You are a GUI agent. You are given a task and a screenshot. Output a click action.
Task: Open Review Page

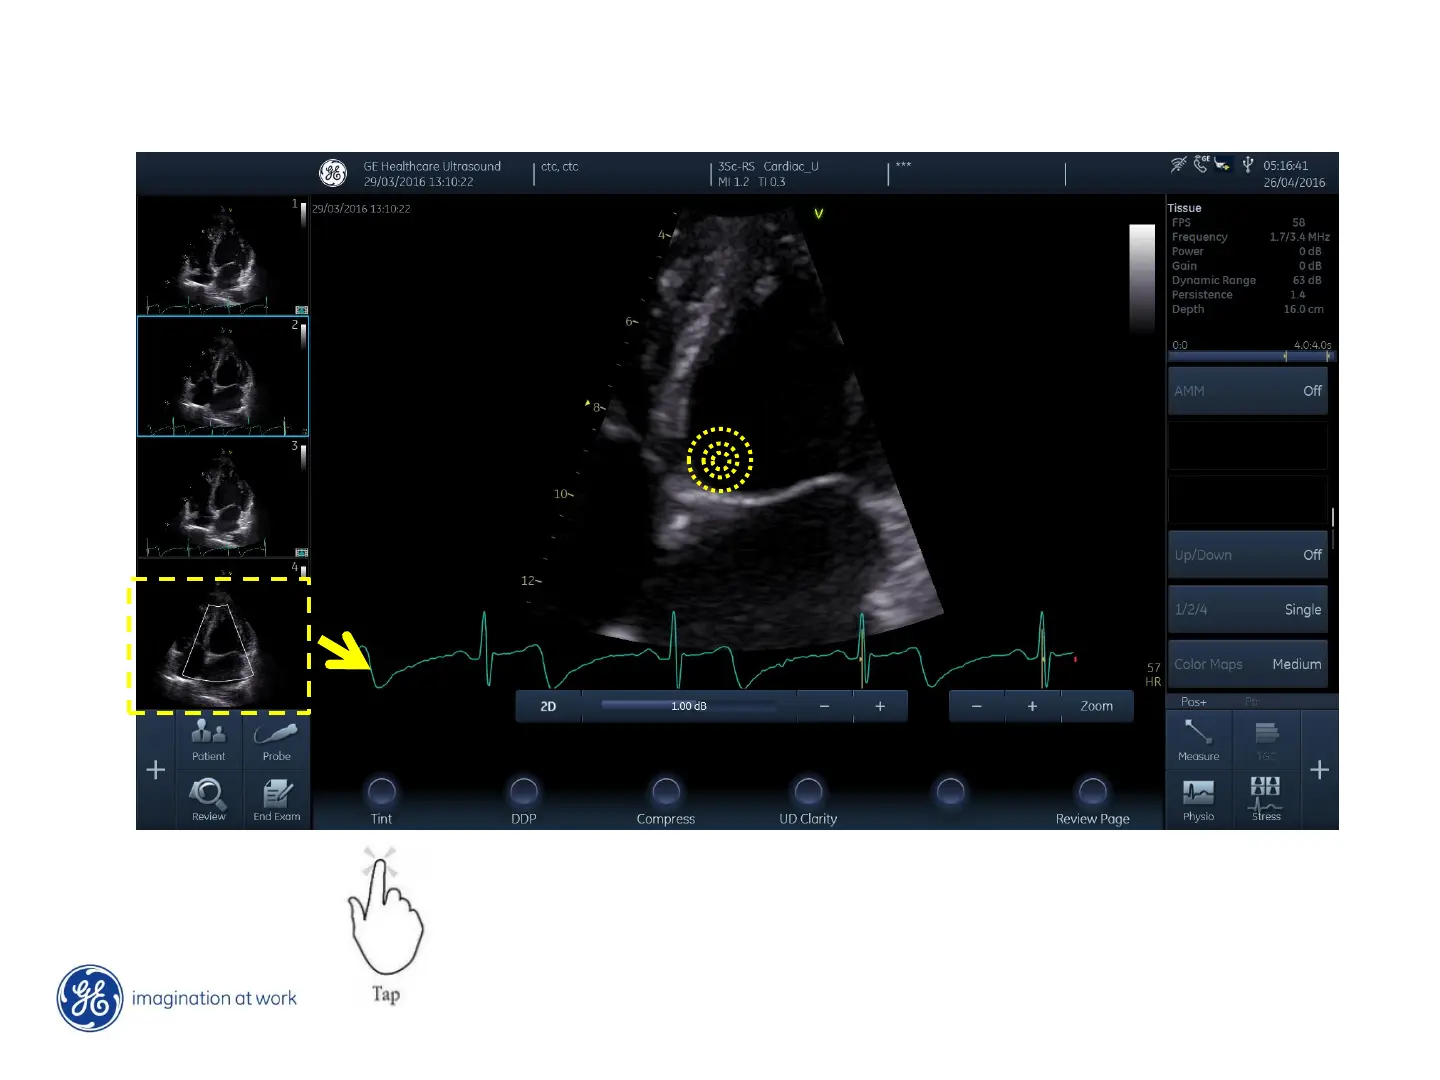1092,792
